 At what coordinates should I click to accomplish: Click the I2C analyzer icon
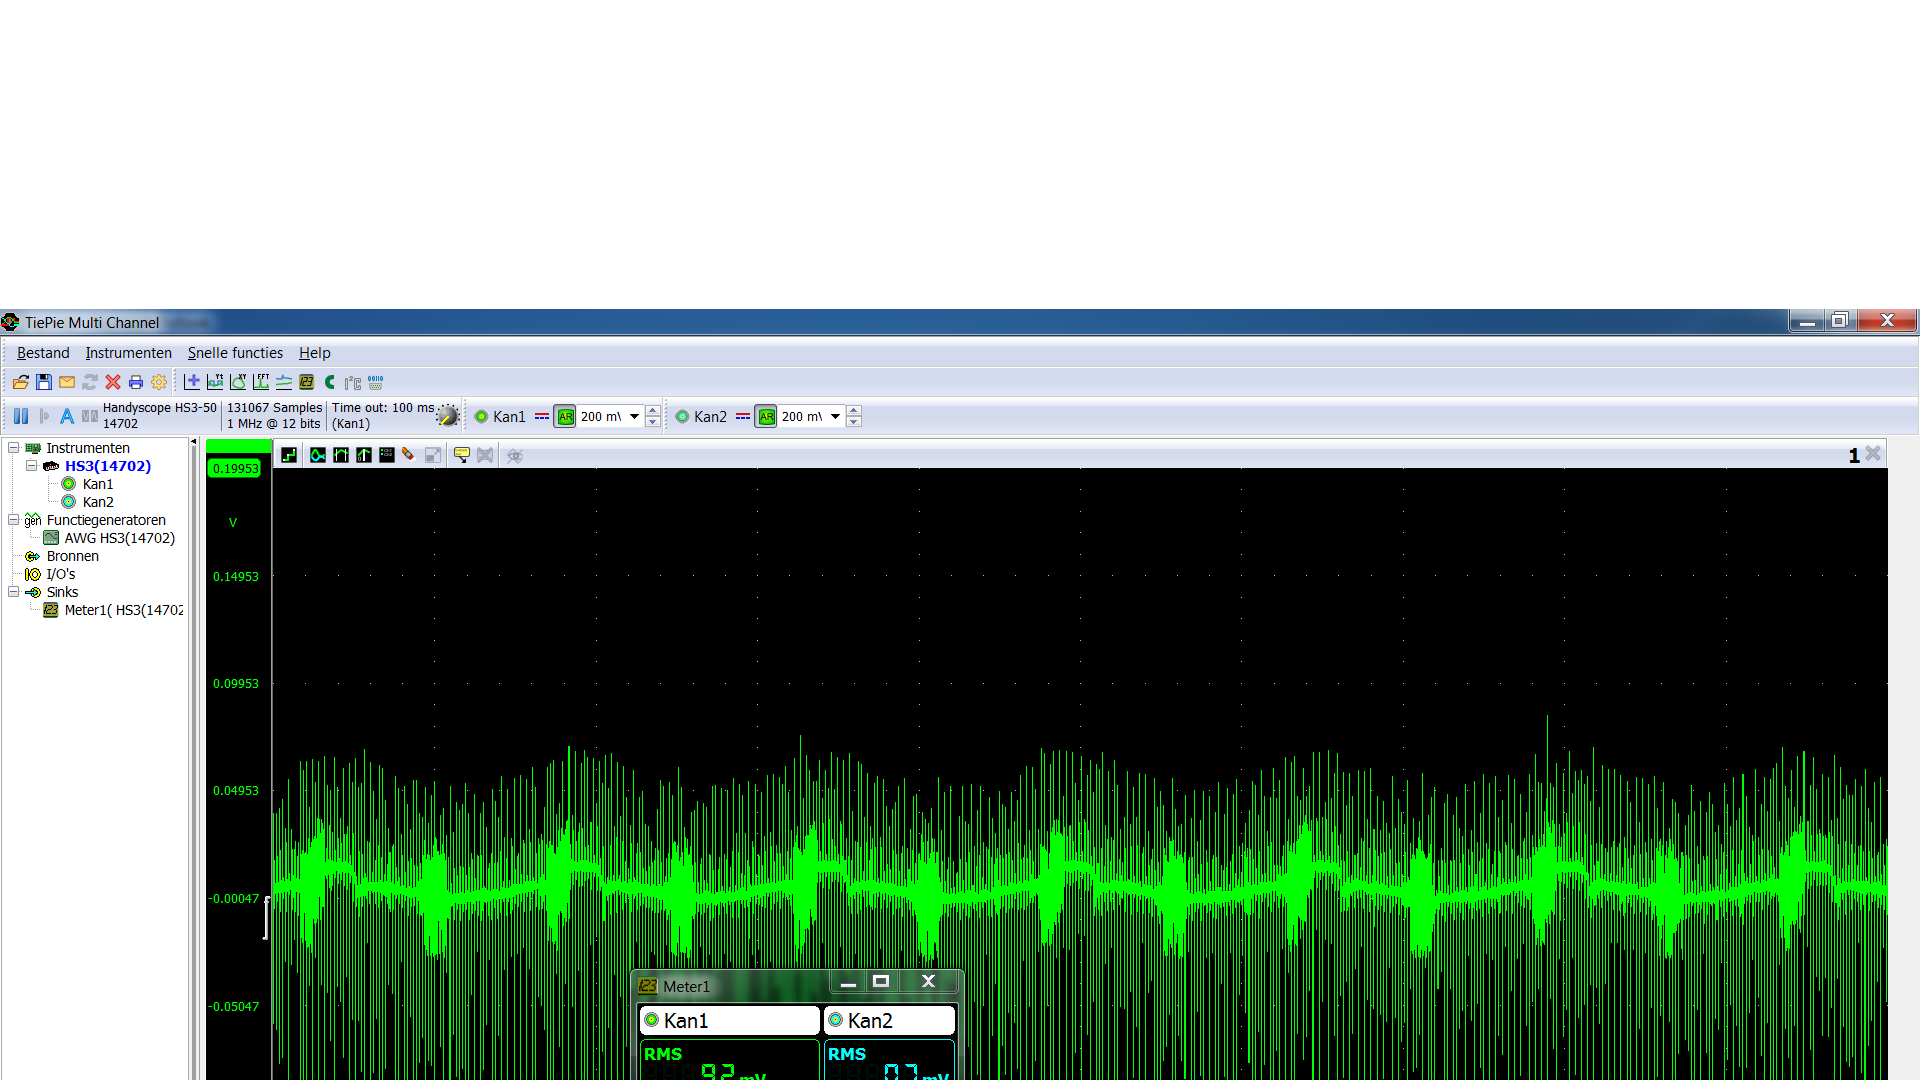point(353,382)
